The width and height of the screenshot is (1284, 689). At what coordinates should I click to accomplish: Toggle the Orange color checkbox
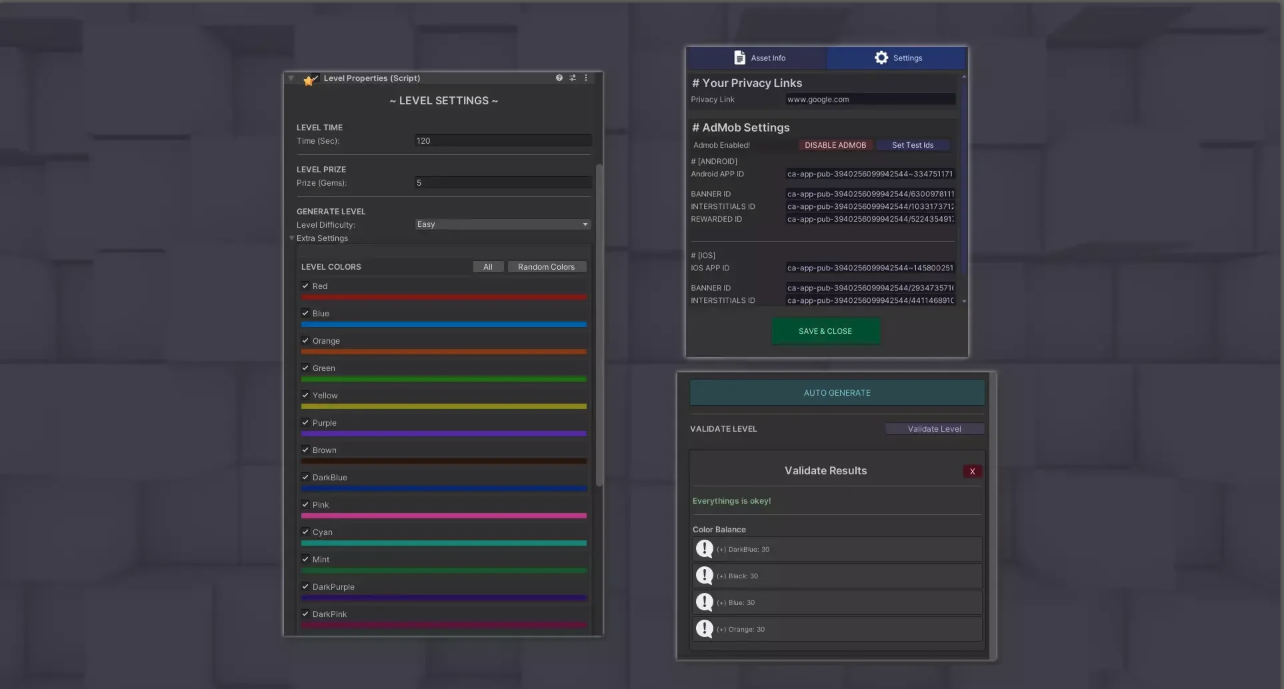point(305,341)
